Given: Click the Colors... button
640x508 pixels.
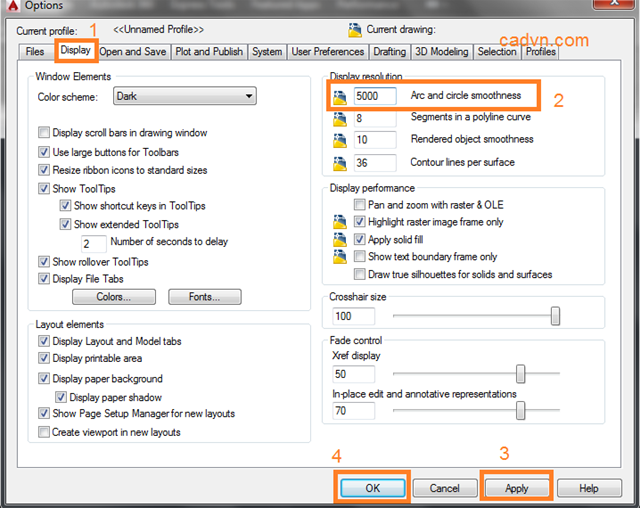Looking at the screenshot, I should pyautogui.click(x=114, y=297).
